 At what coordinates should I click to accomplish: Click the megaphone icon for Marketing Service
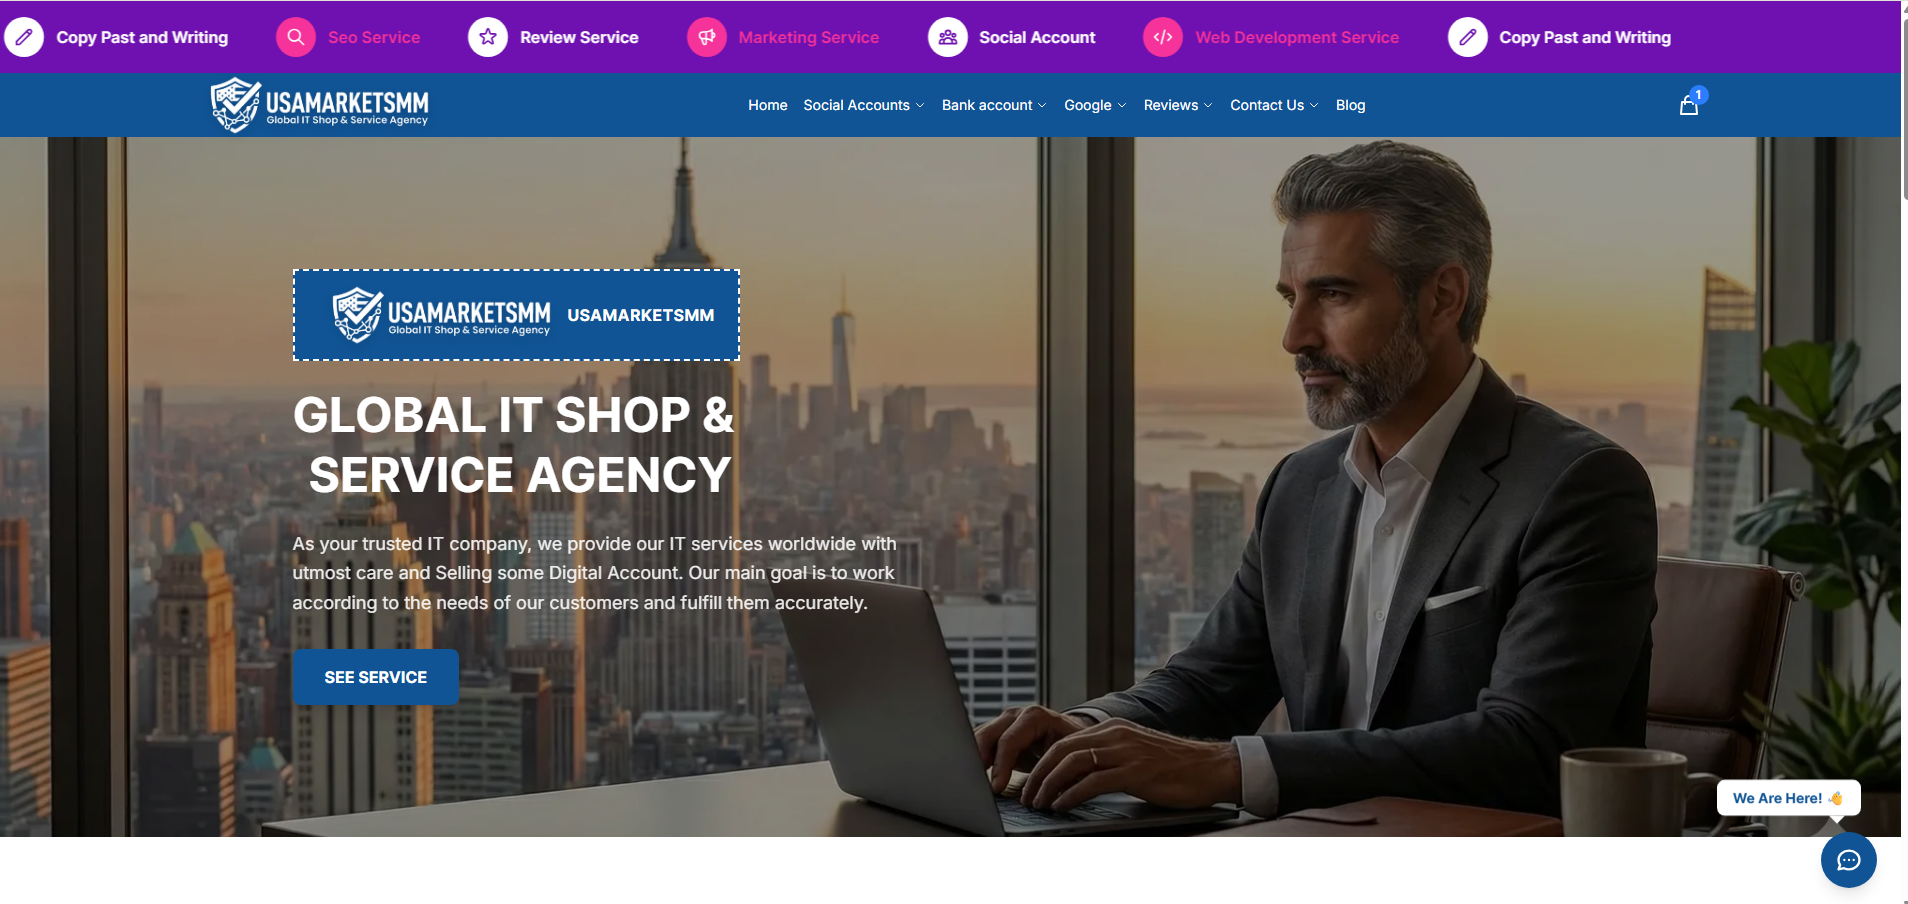[707, 38]
